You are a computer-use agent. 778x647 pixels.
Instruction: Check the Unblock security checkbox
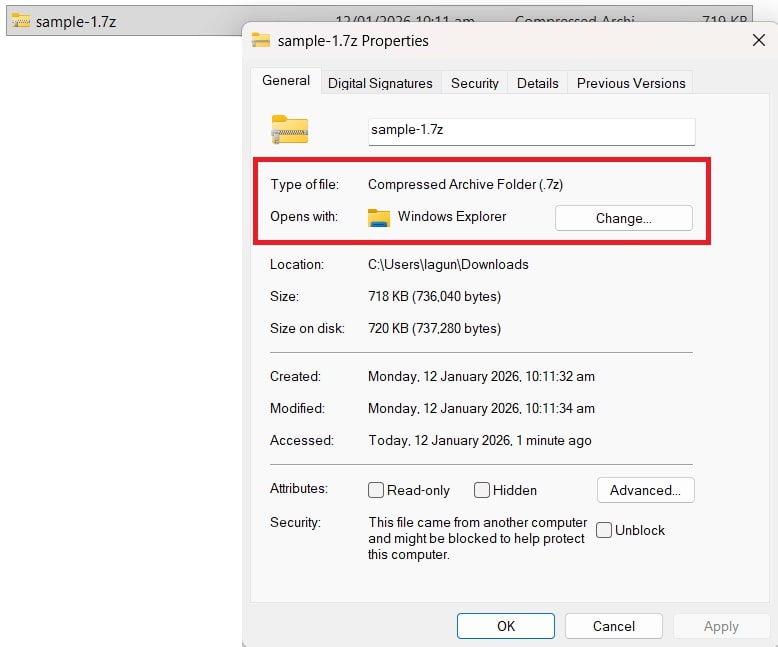(604, 530)
